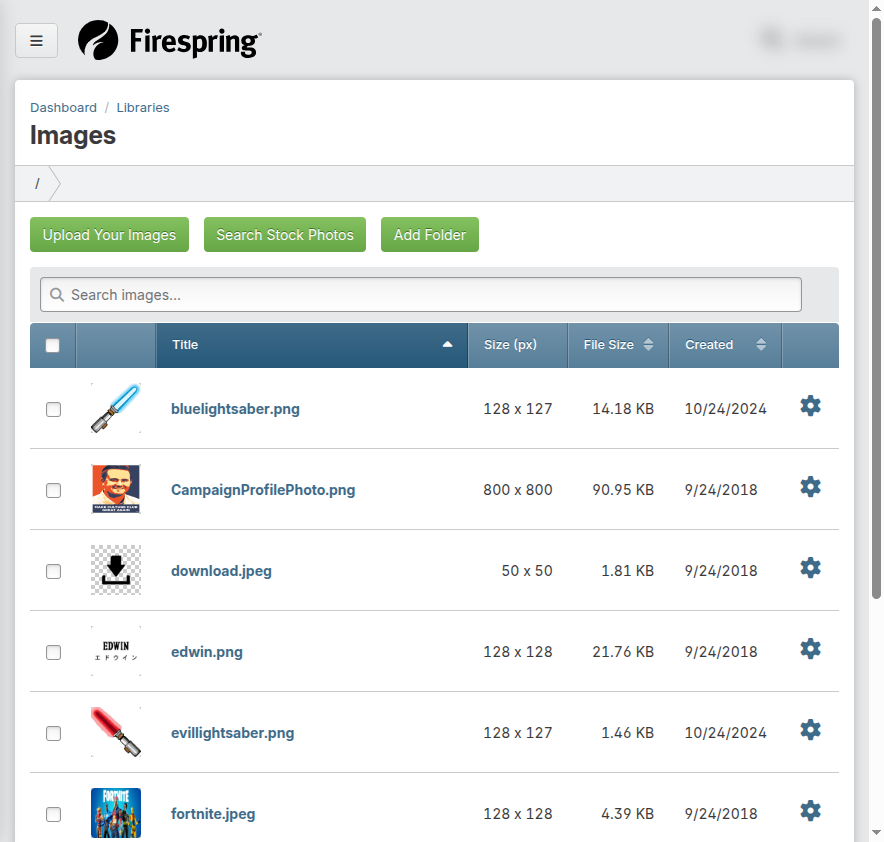Image resolution: width=884 pixels, height=842 pixels.
Task: Sort by Created column arrows
Action: [x=761, y=344]
